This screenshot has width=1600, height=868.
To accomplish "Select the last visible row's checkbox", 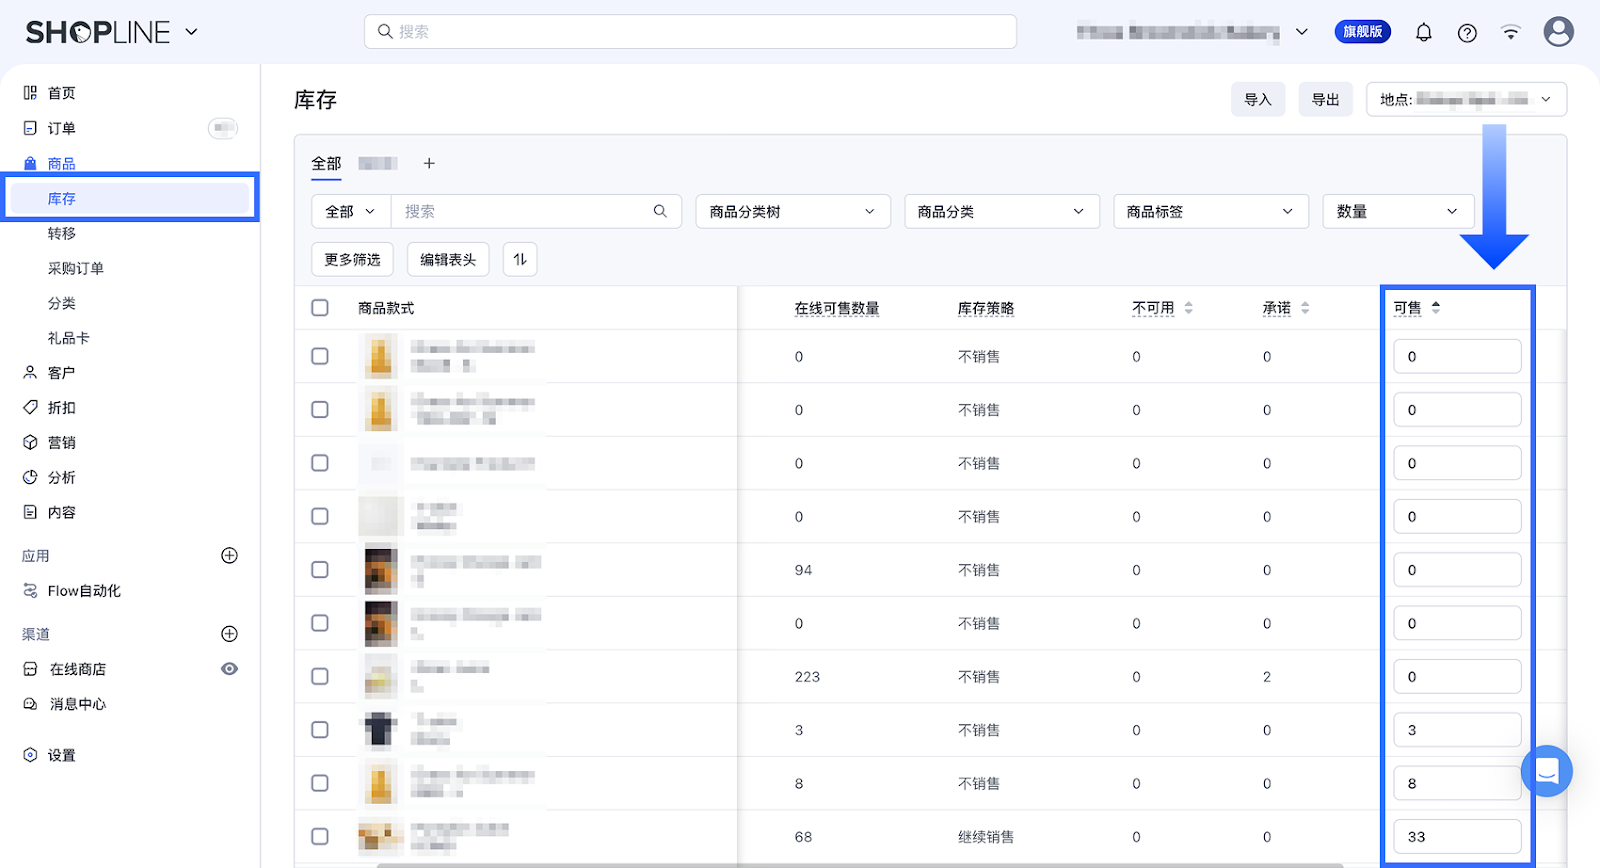I will tap(320, 837).
